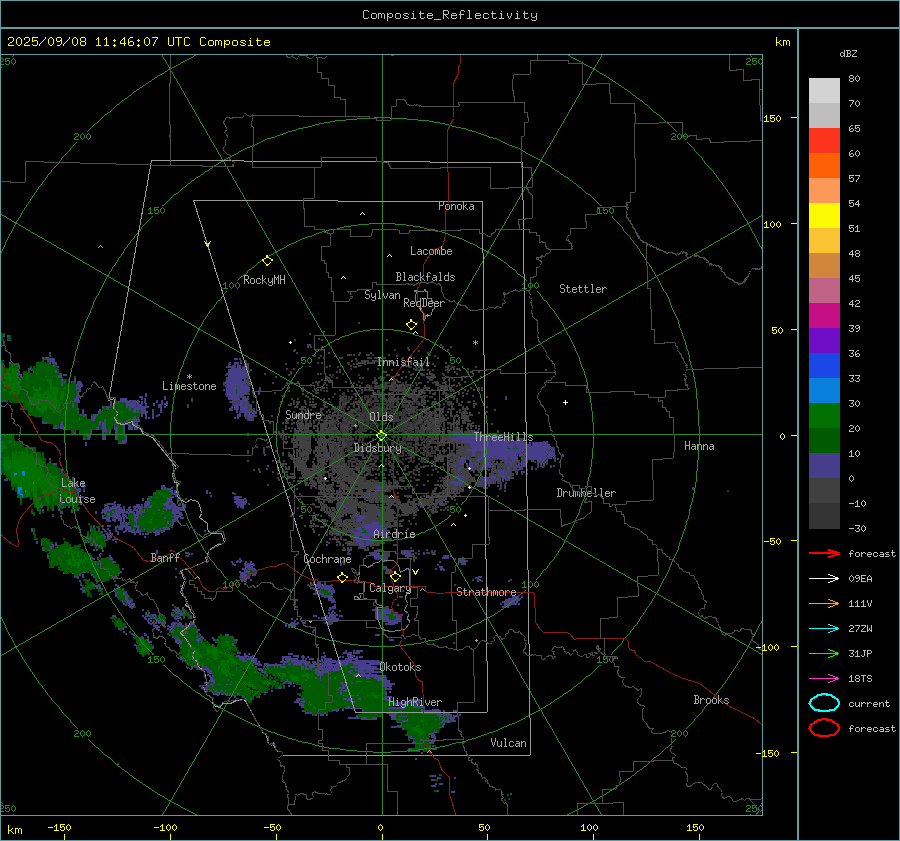
Task: Click the Sundre city label
Action: tap(303, 414)
